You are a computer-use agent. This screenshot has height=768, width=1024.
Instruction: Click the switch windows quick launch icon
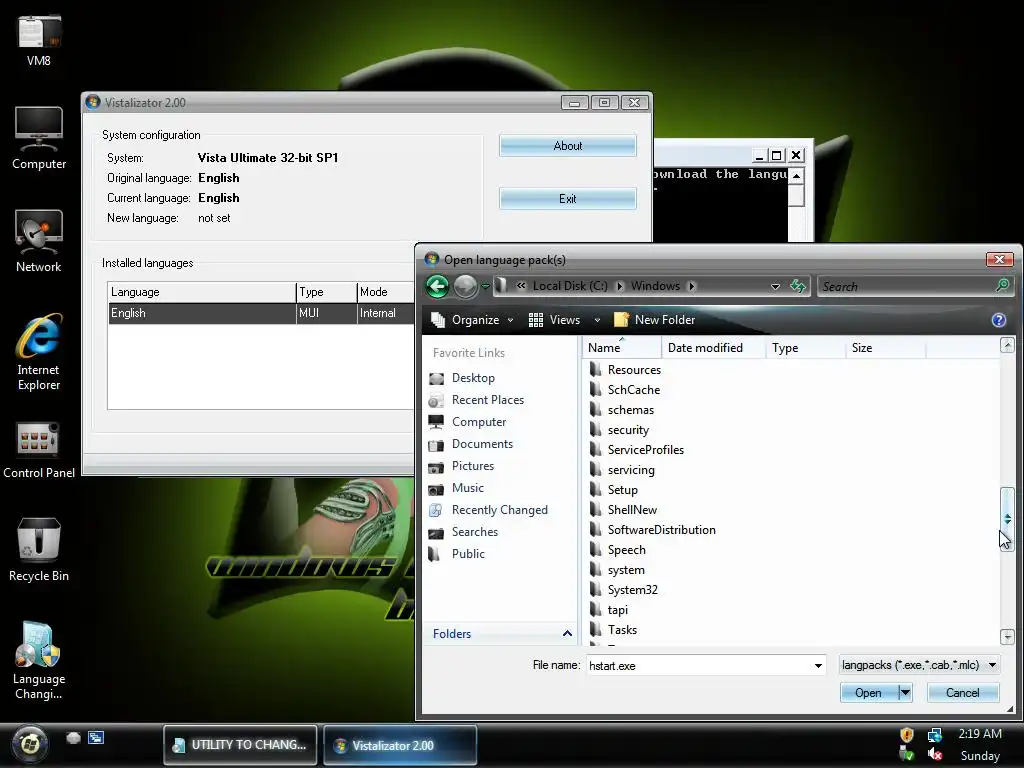[96, 738]
